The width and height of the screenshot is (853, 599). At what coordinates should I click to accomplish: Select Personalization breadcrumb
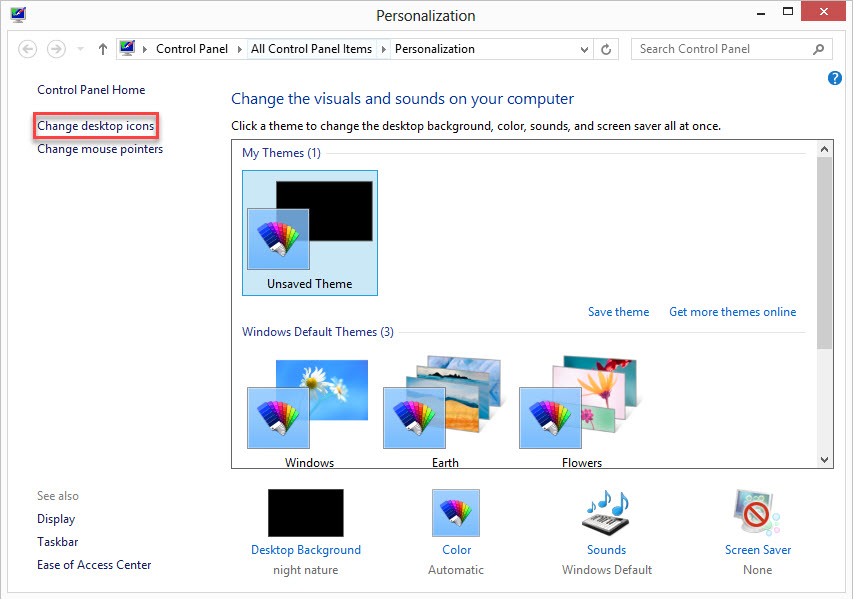[x=435, y=49]
